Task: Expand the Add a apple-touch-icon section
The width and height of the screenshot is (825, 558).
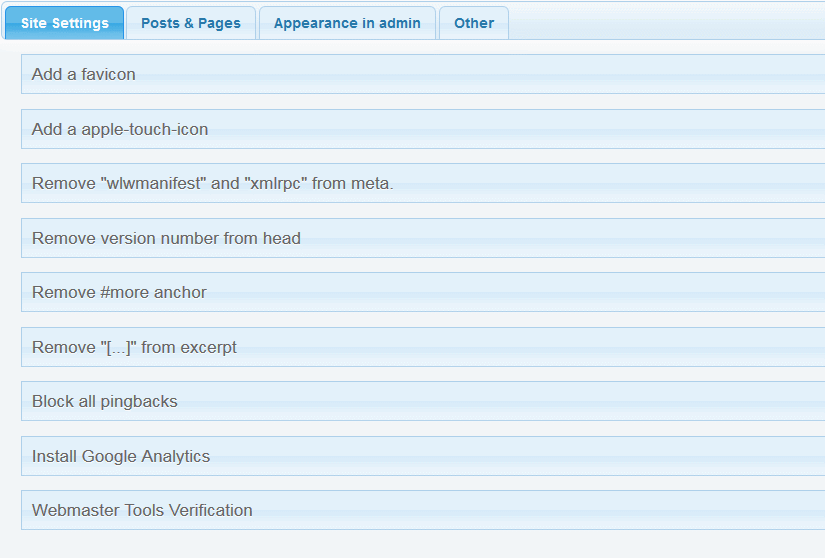Action: (423, 129)
